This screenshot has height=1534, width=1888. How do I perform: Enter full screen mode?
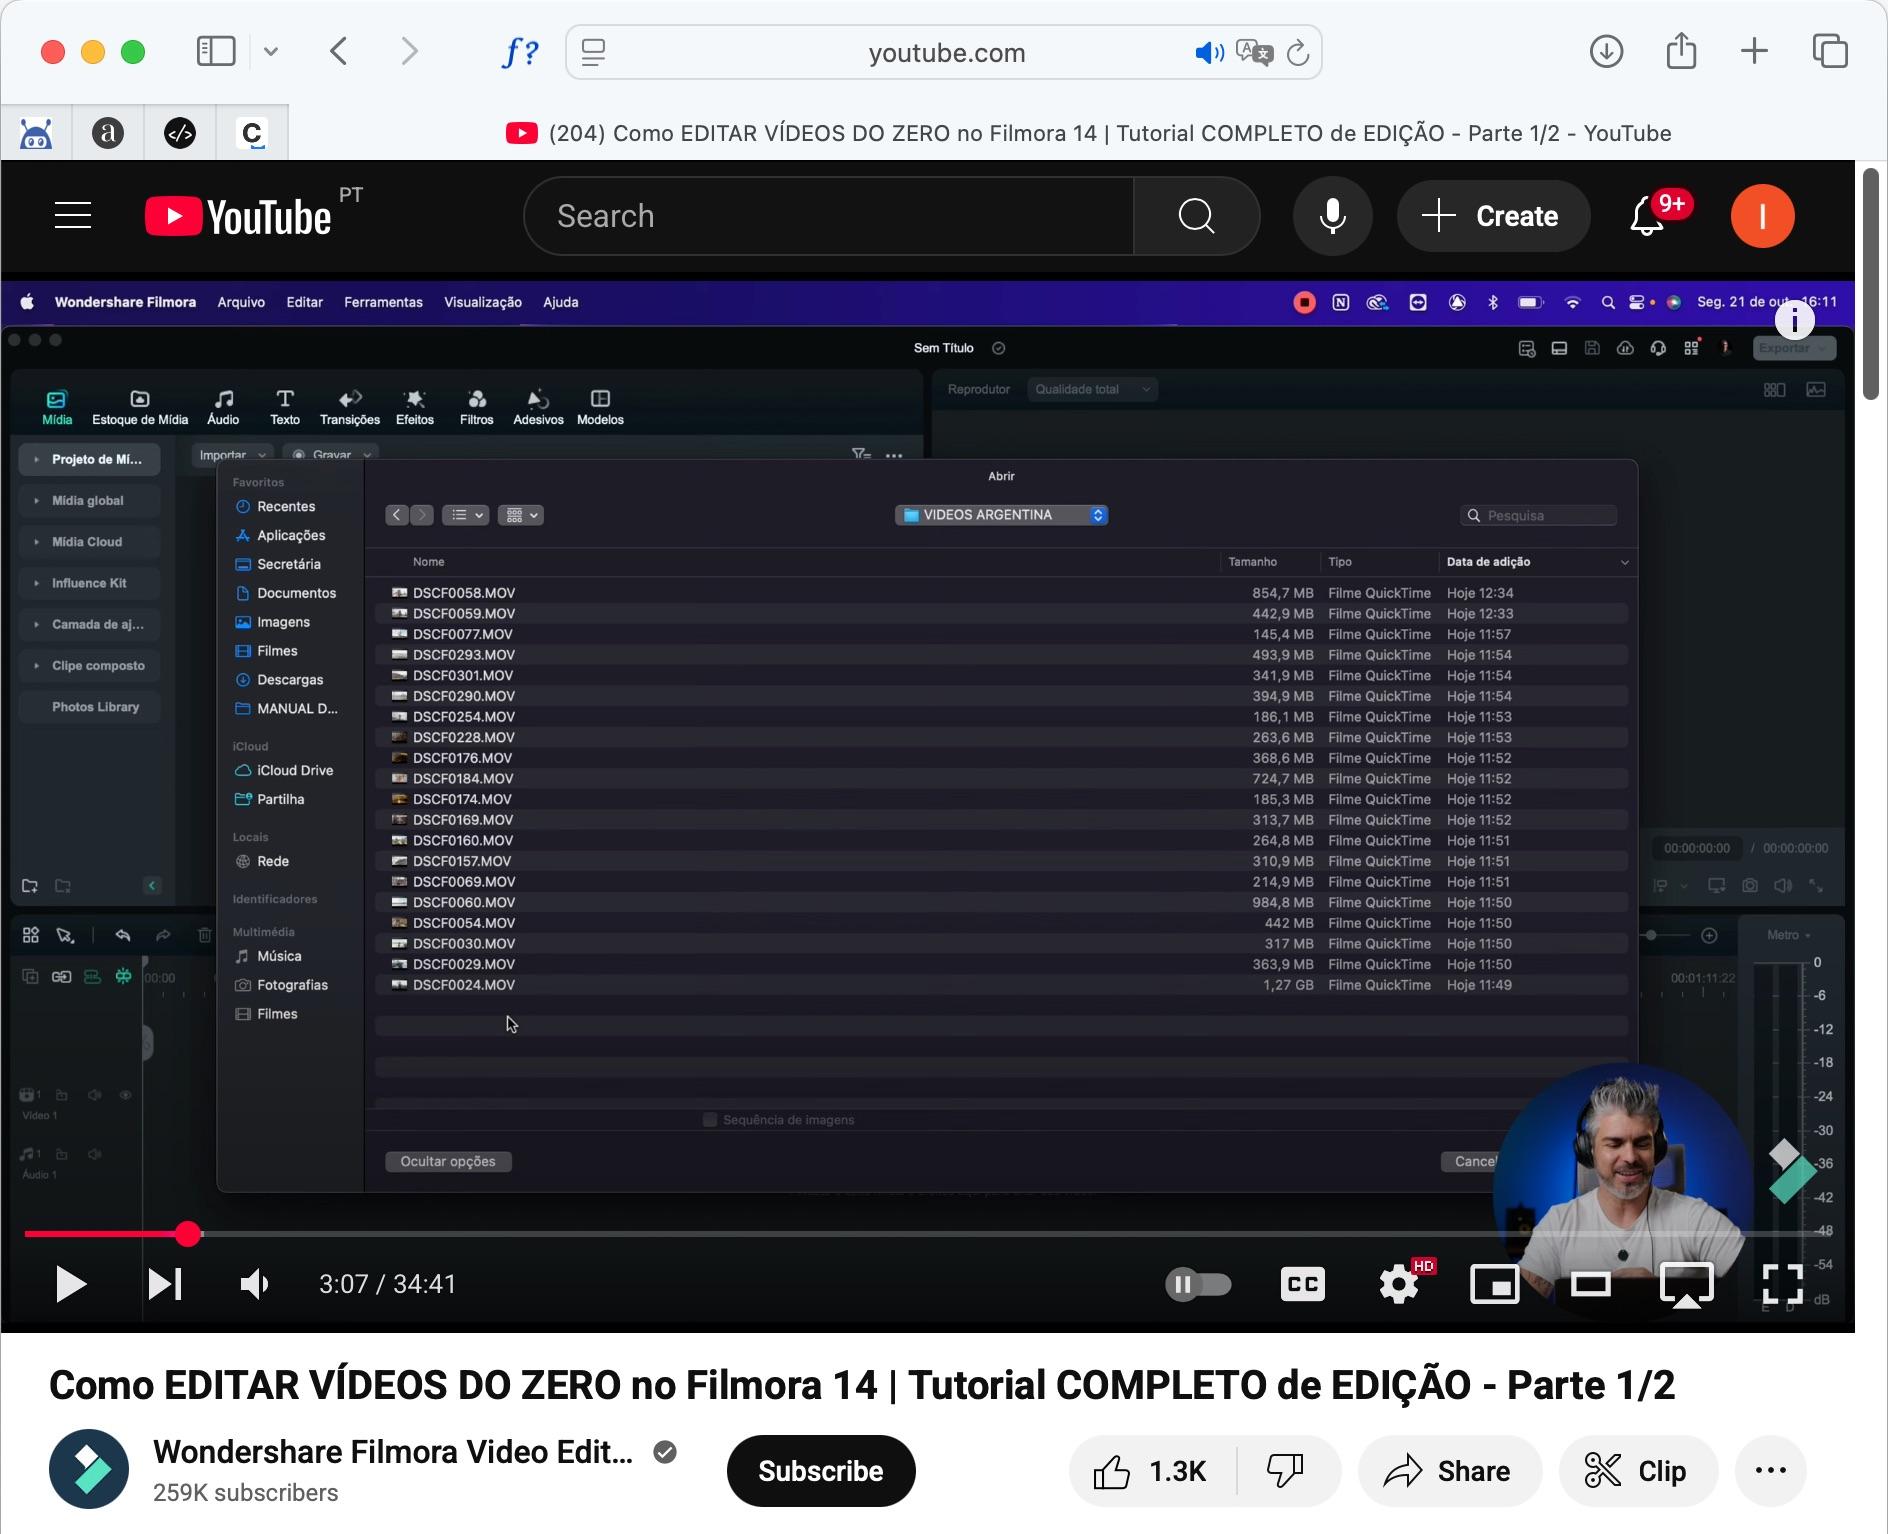coord(1782,1284)
